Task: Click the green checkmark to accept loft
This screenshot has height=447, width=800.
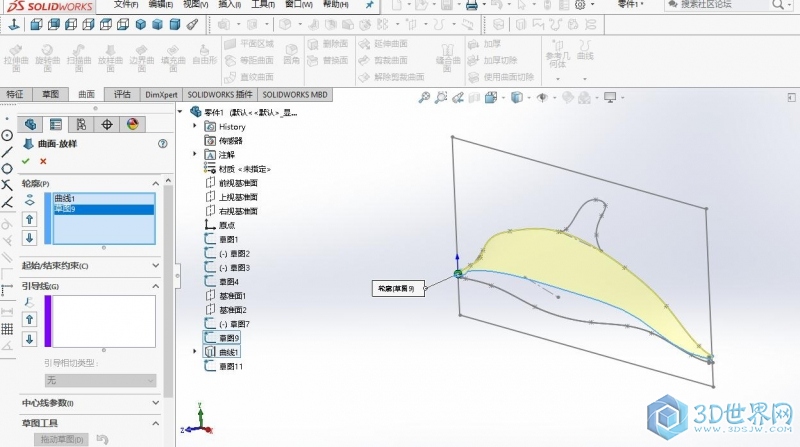Action: (26, 161)
